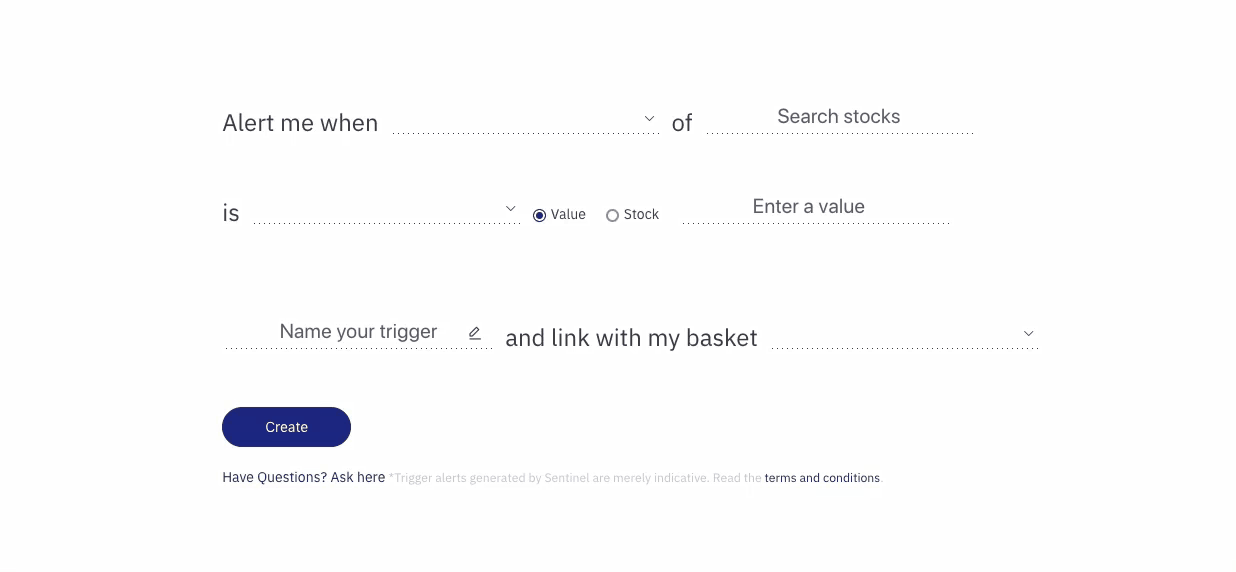1236x572 pixels.
Task: Click the 'Enter a value' input
Action: (x=808, y=207)
